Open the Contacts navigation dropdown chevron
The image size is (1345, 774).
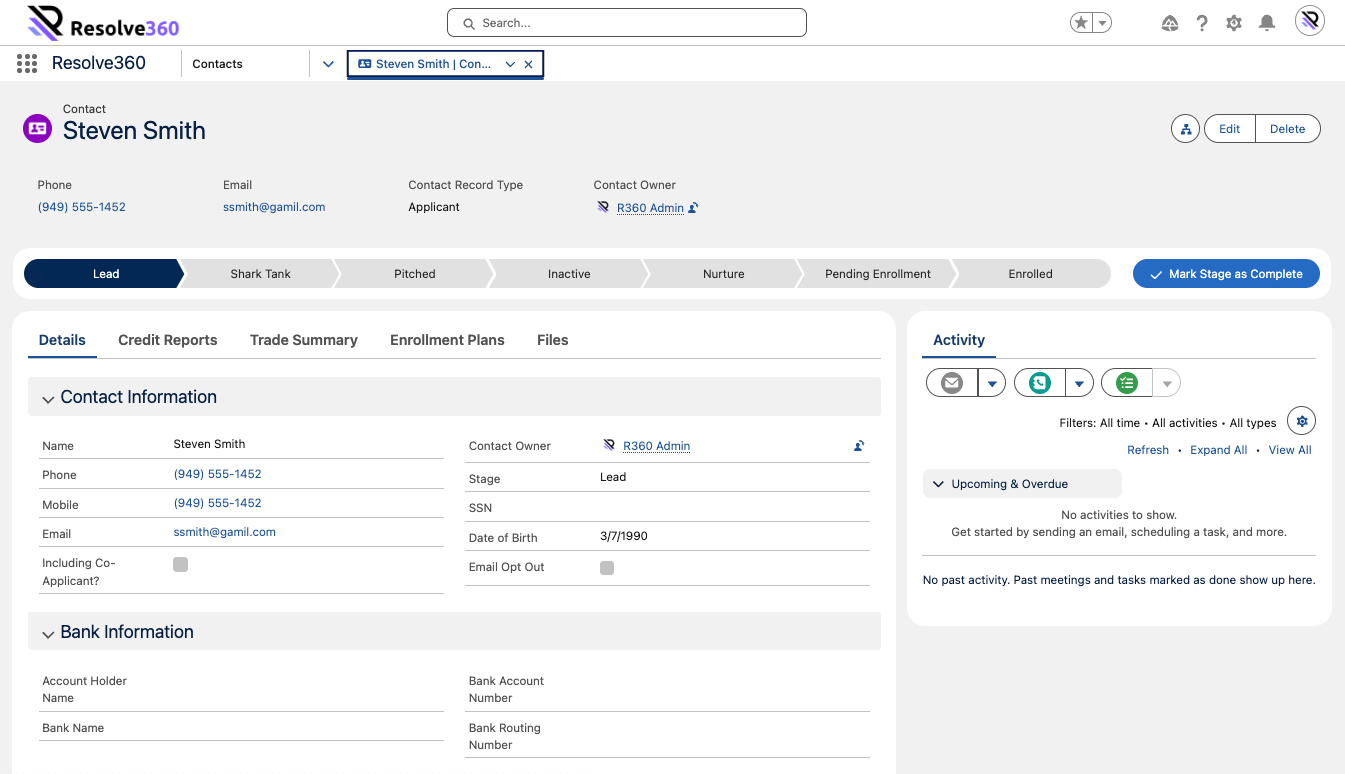[x=328, y=64]
